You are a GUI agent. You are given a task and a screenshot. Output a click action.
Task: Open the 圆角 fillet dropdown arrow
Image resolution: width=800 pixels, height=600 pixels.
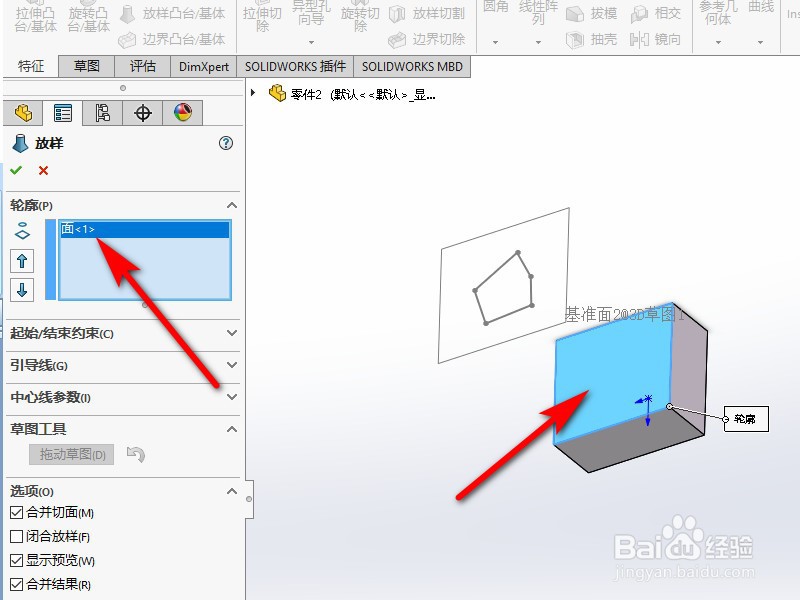(x=495, y=42)
